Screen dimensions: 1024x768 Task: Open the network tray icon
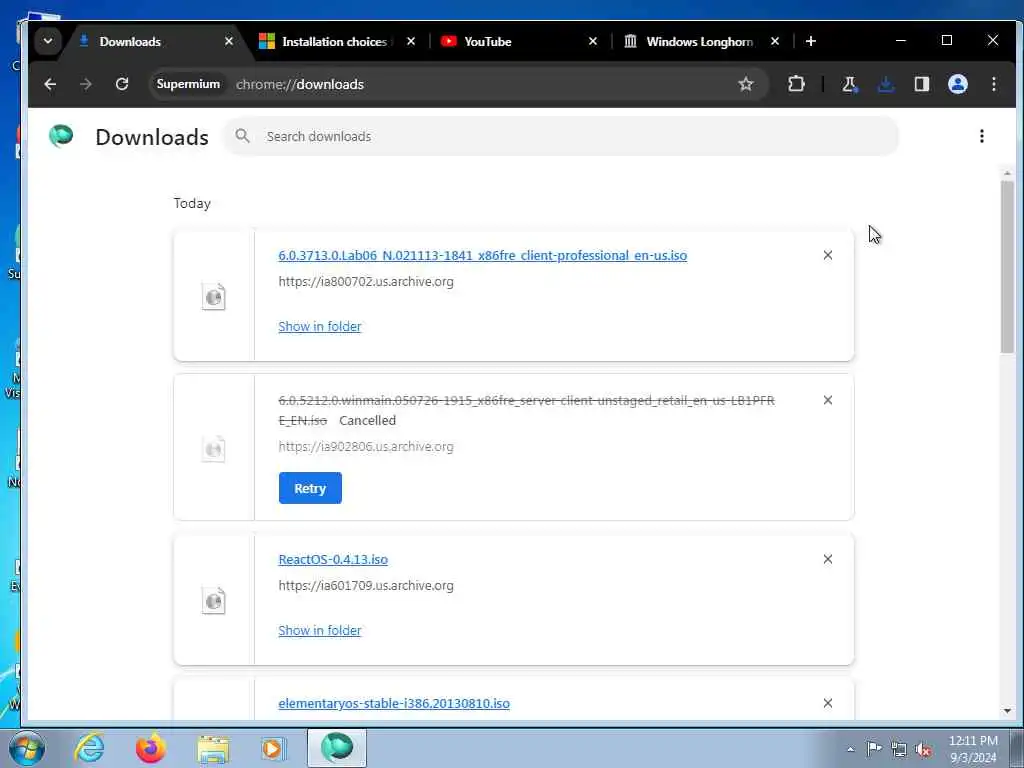(x=899, y=749)
